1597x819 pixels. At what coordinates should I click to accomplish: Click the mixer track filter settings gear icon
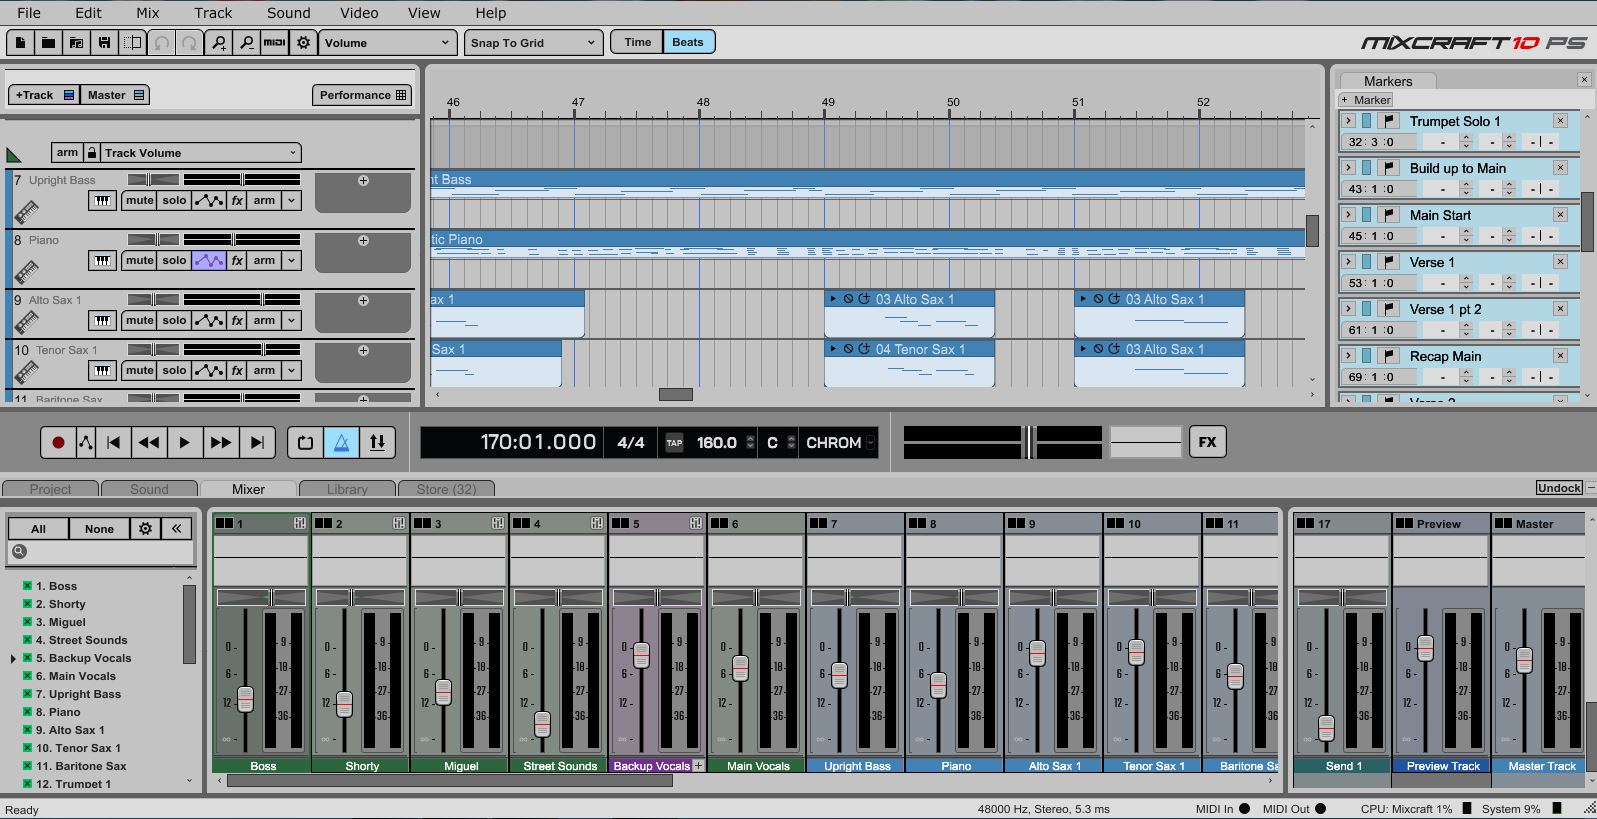coord(146,528)
